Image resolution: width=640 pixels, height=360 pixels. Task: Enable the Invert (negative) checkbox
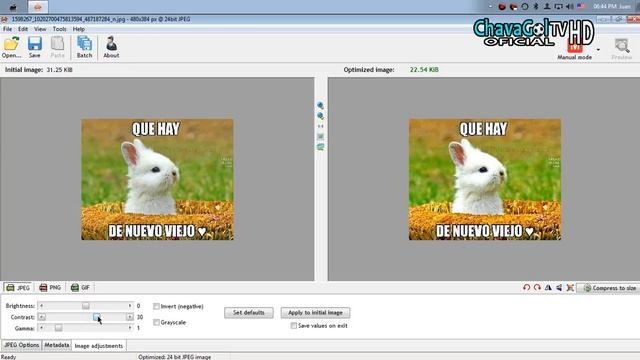point(156,306)
